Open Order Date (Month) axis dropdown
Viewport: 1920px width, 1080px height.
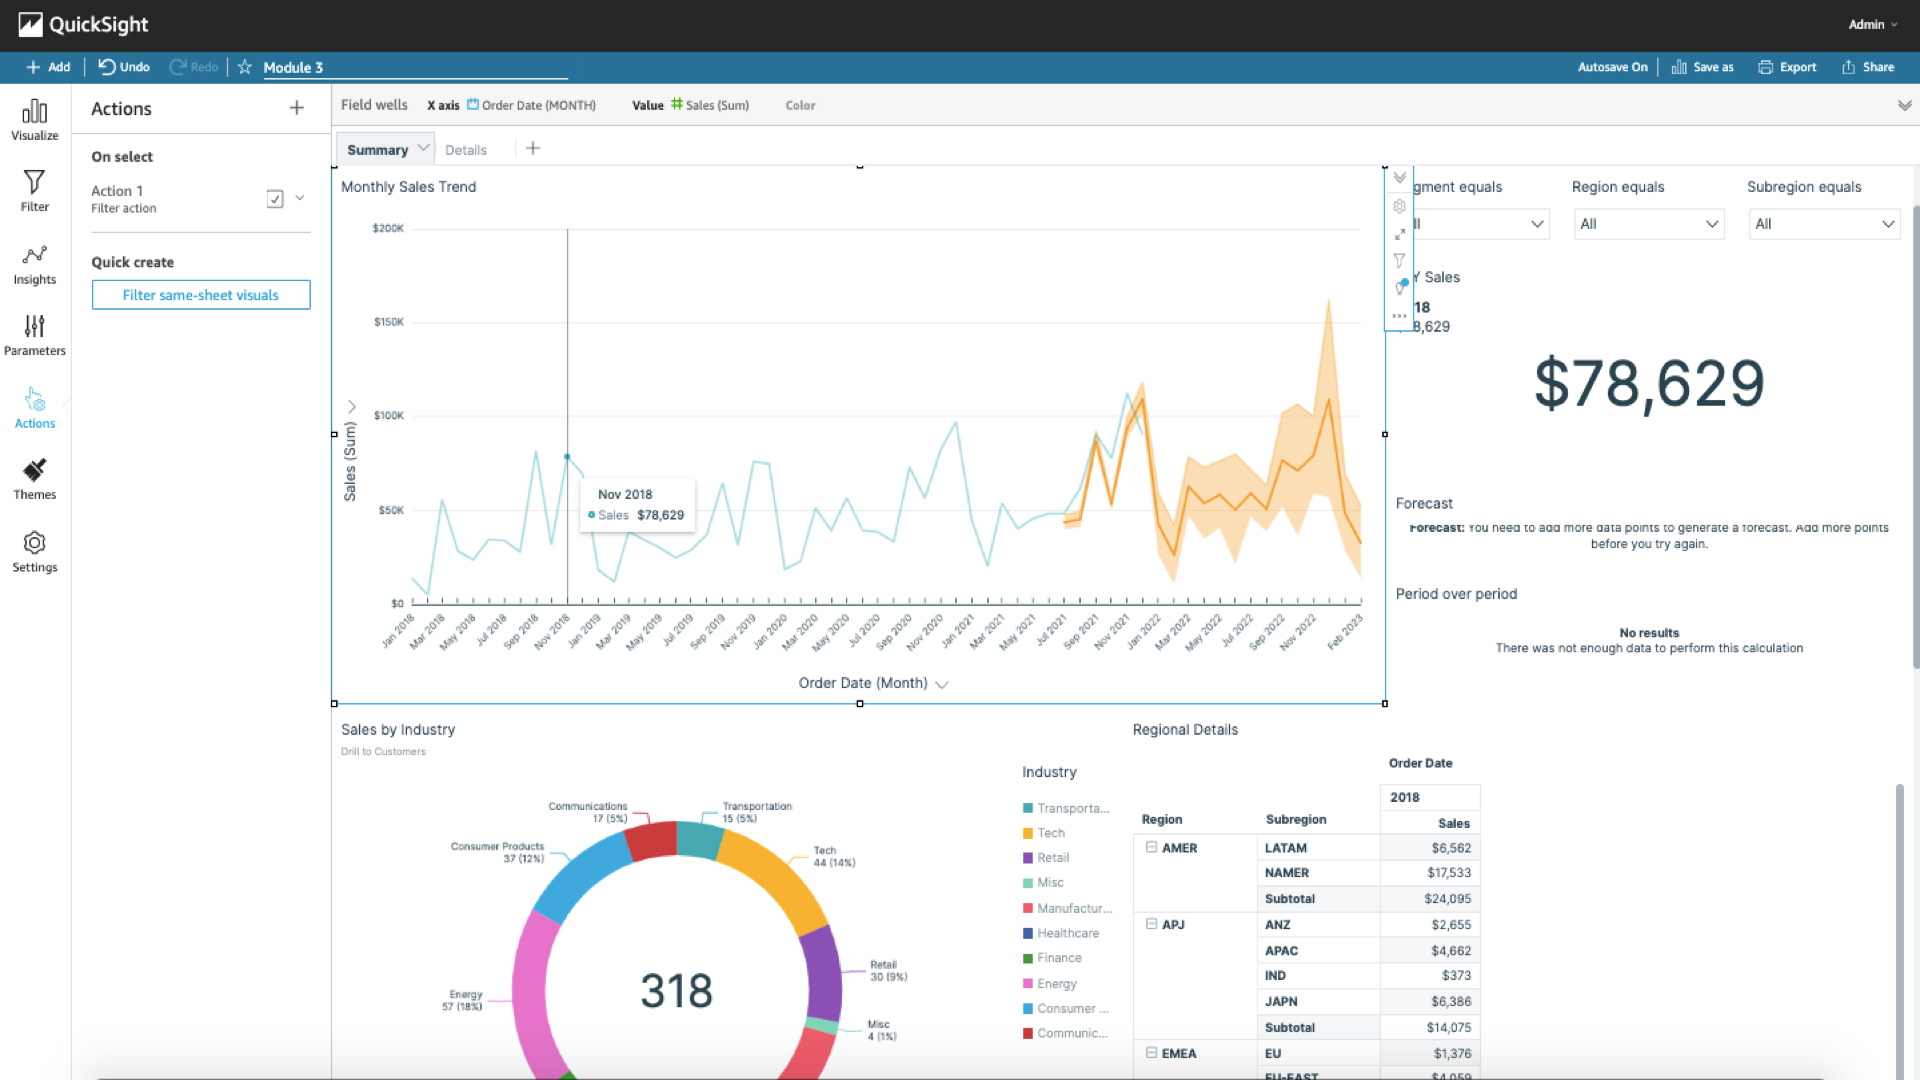pyautogui.click(x=942, y=685)
